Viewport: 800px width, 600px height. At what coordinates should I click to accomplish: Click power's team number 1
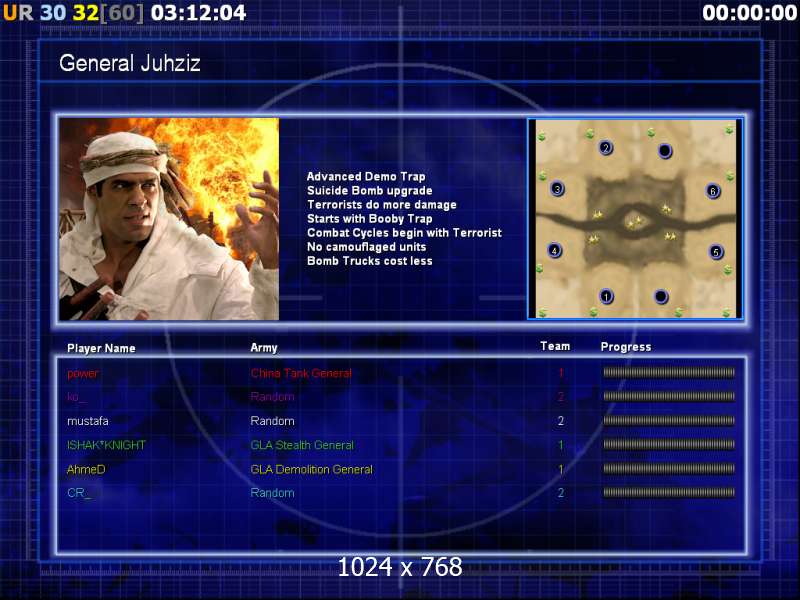point(561,373)
